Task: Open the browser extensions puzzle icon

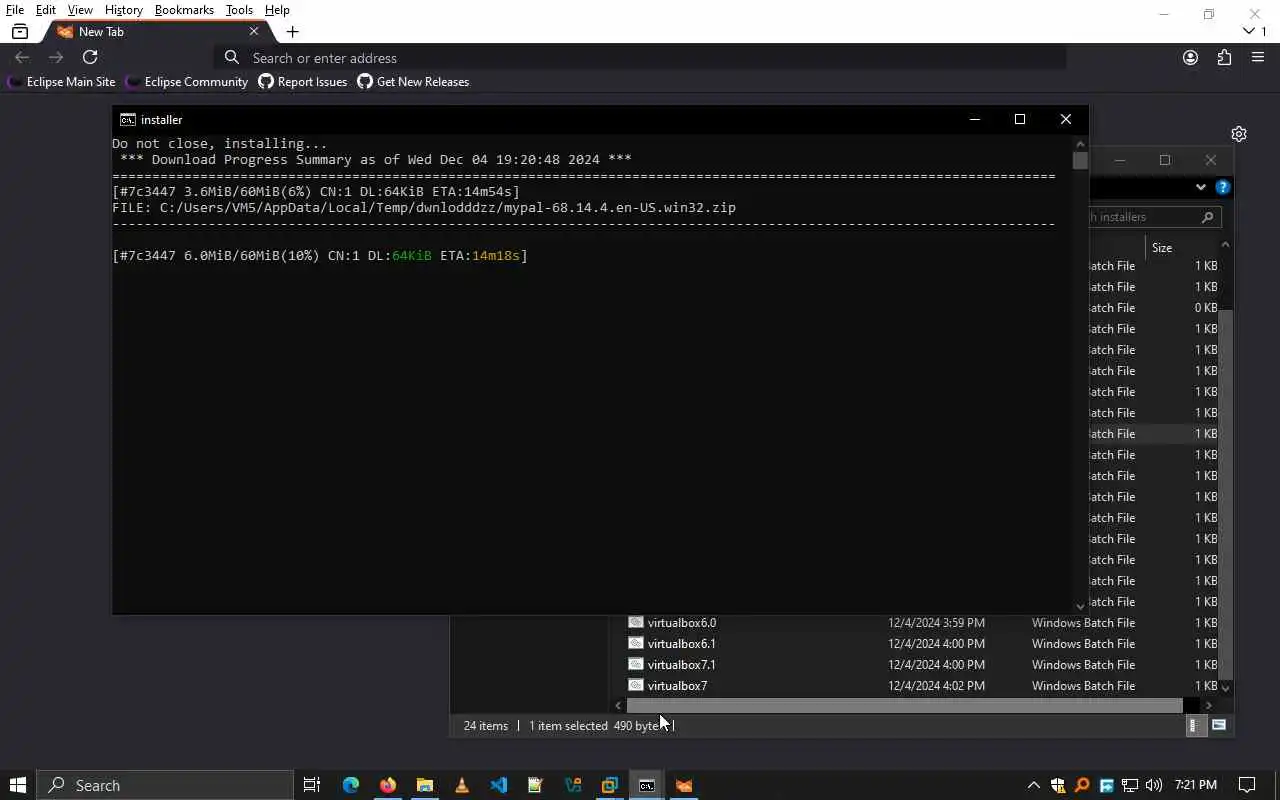Action: pyautogui.click(x=1224, y=58)
